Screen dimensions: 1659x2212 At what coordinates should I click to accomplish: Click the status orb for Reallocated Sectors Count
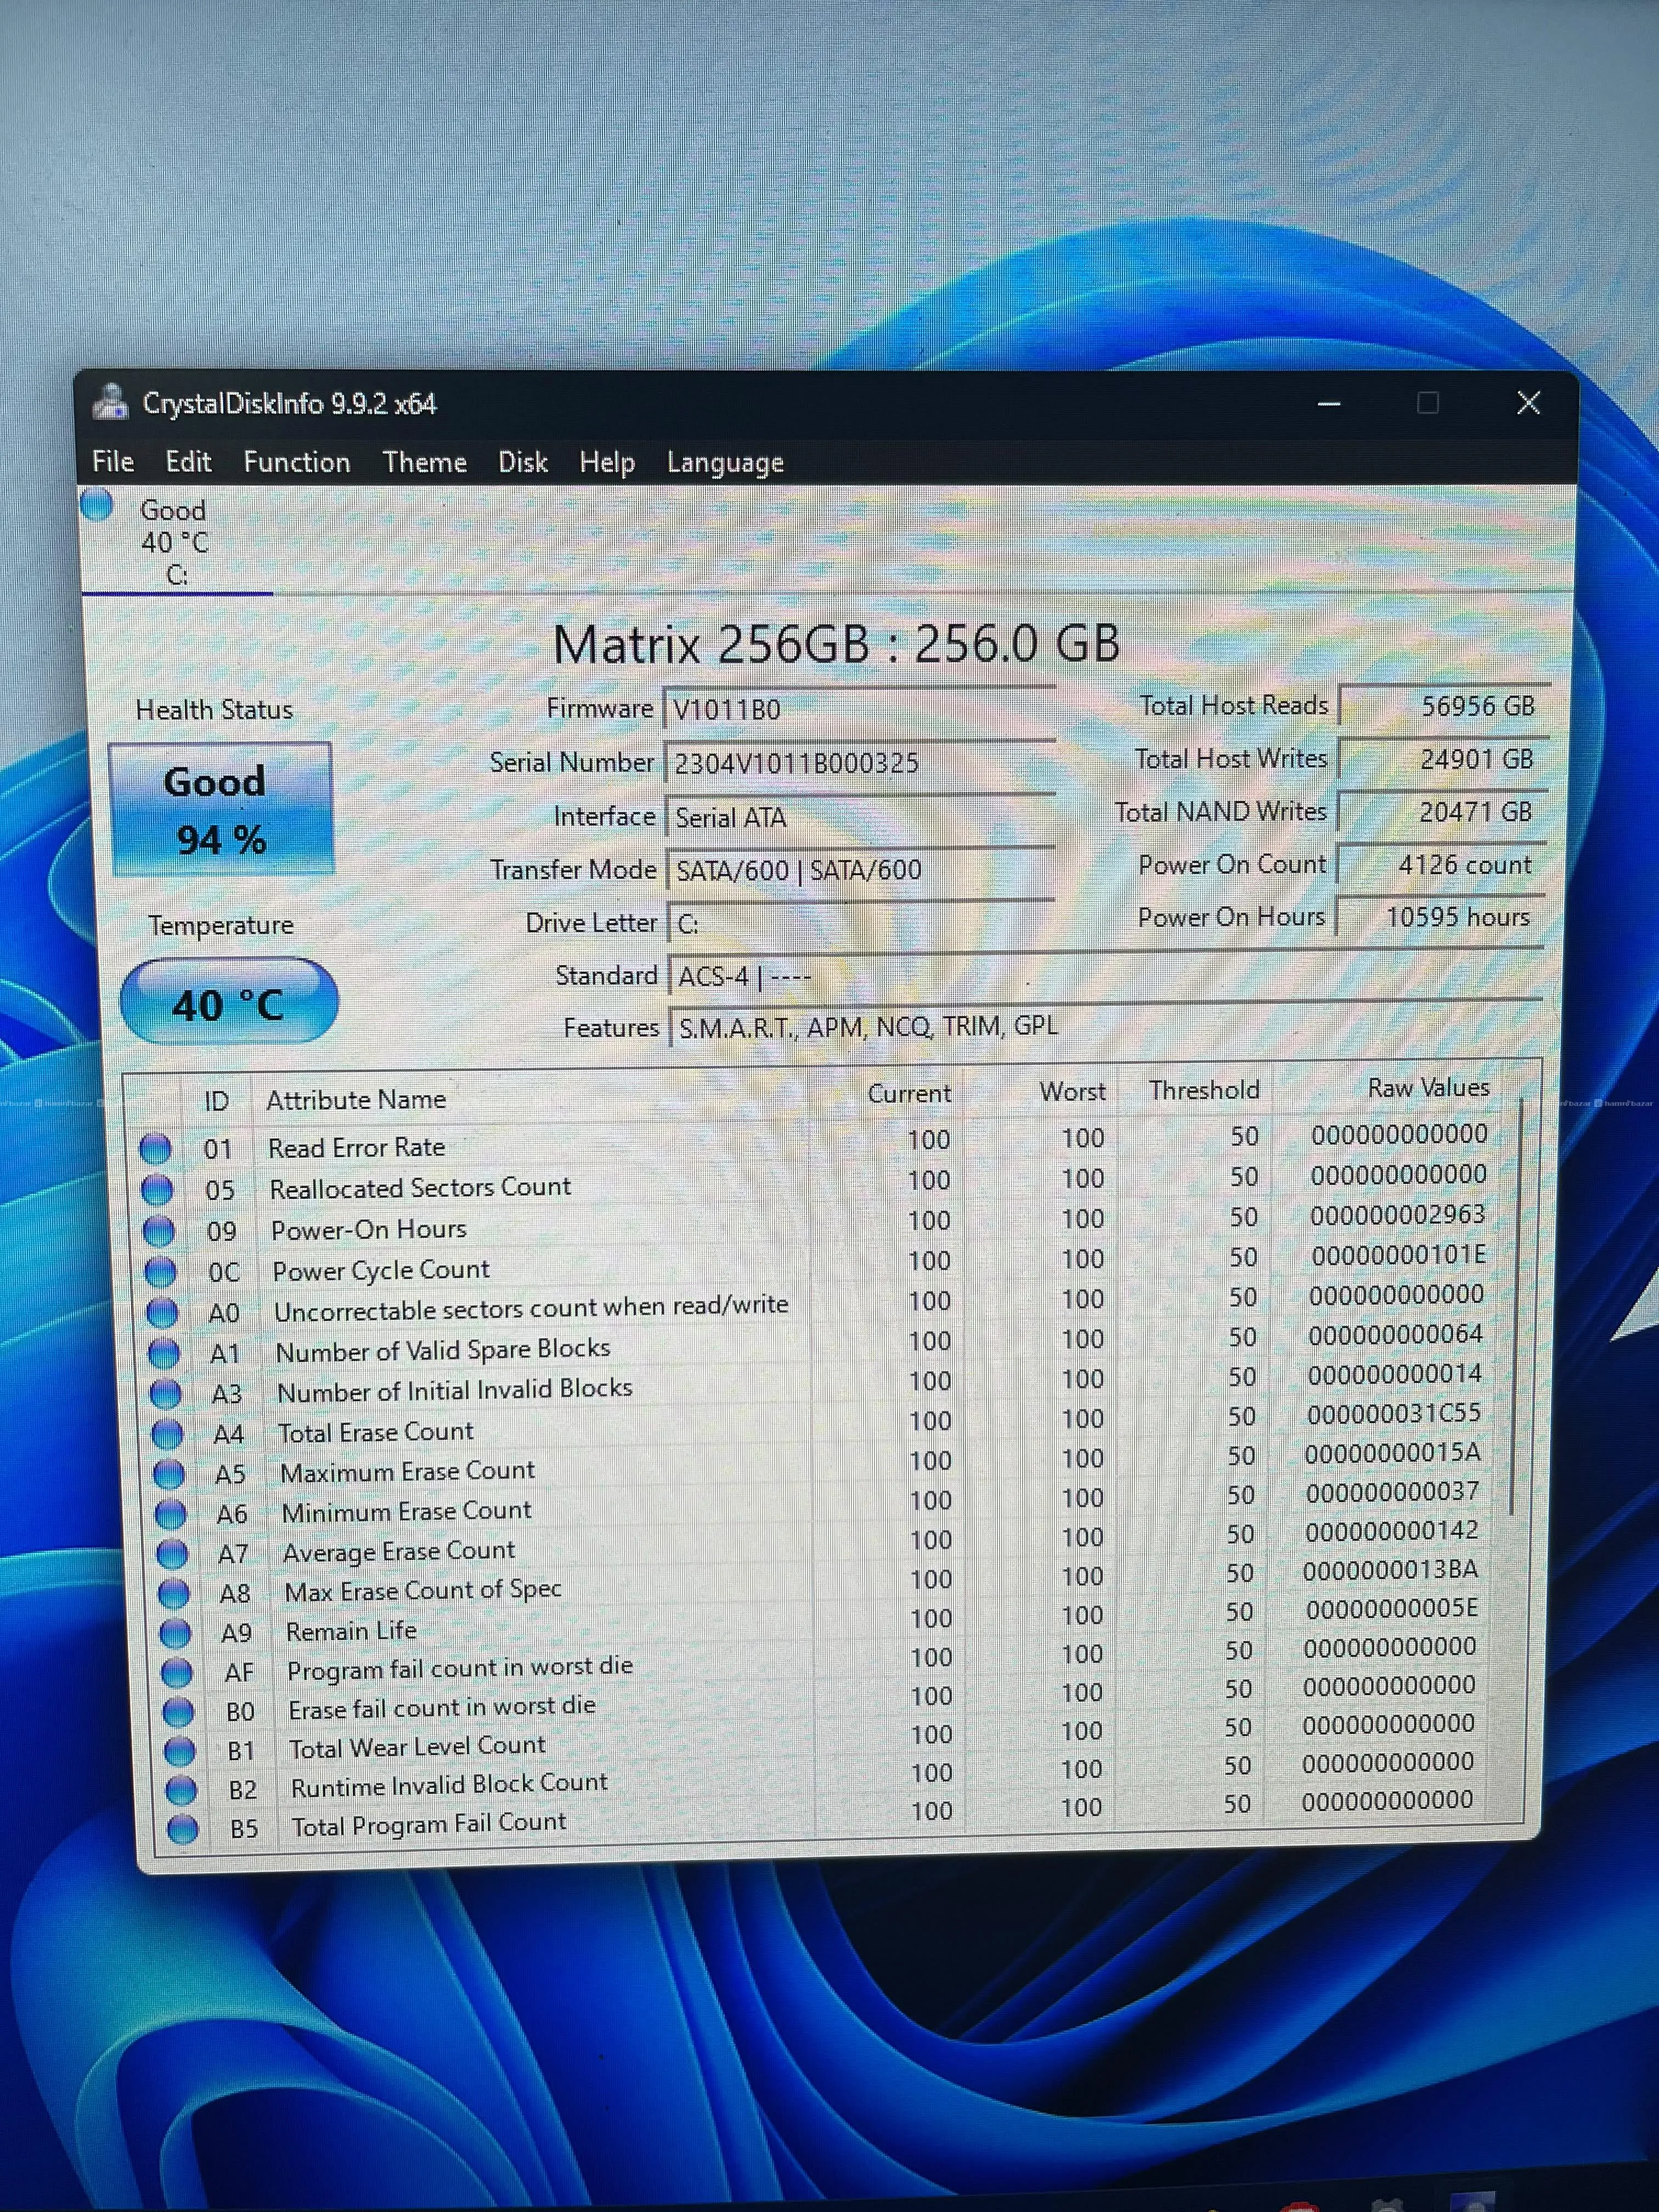pyautogui.click(x=157, y=1189)
